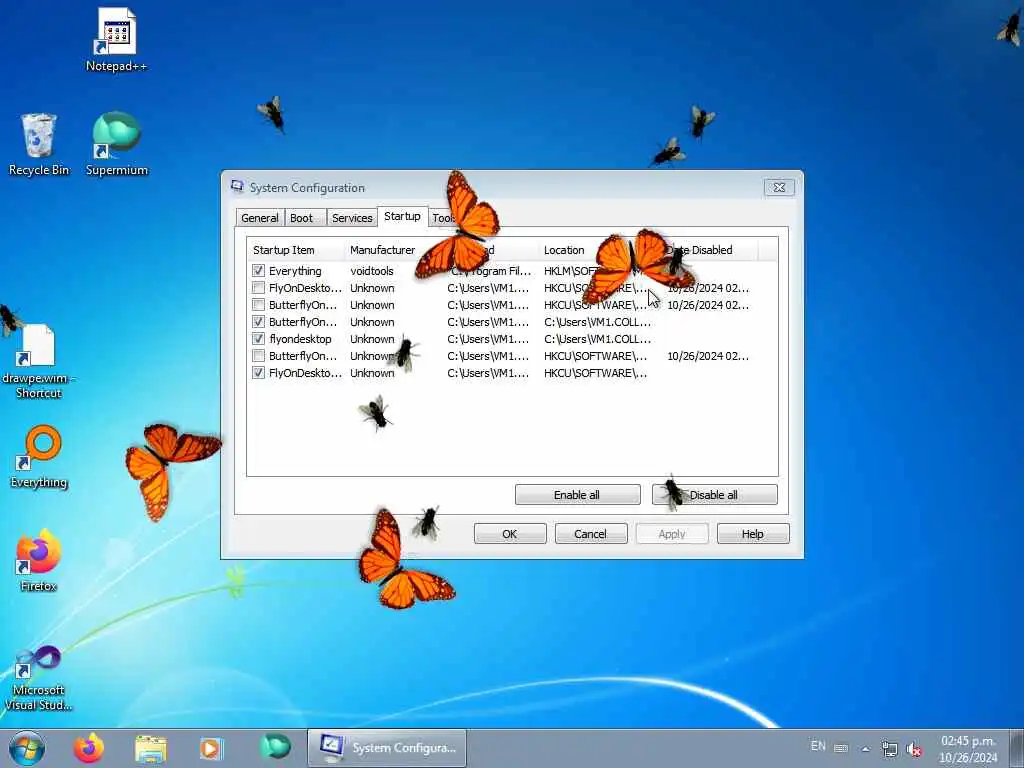Select the Everything item name text
The image size is (1024, 768).
click(295, 271)
